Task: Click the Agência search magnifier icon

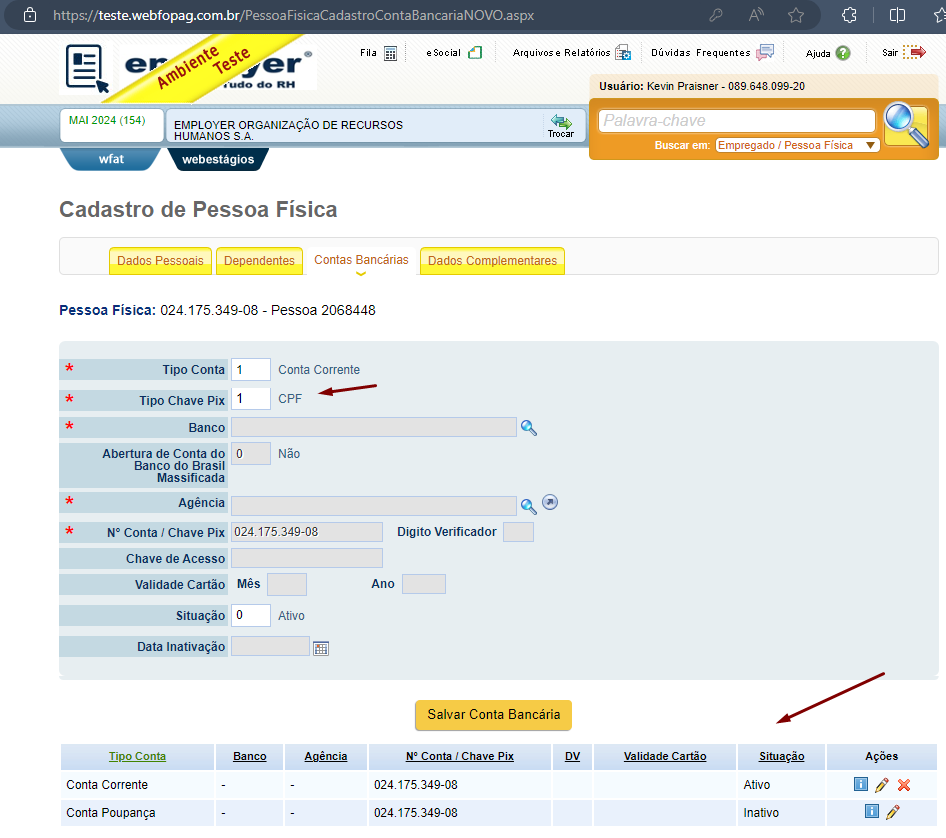Action: click(x=529, y=506)
